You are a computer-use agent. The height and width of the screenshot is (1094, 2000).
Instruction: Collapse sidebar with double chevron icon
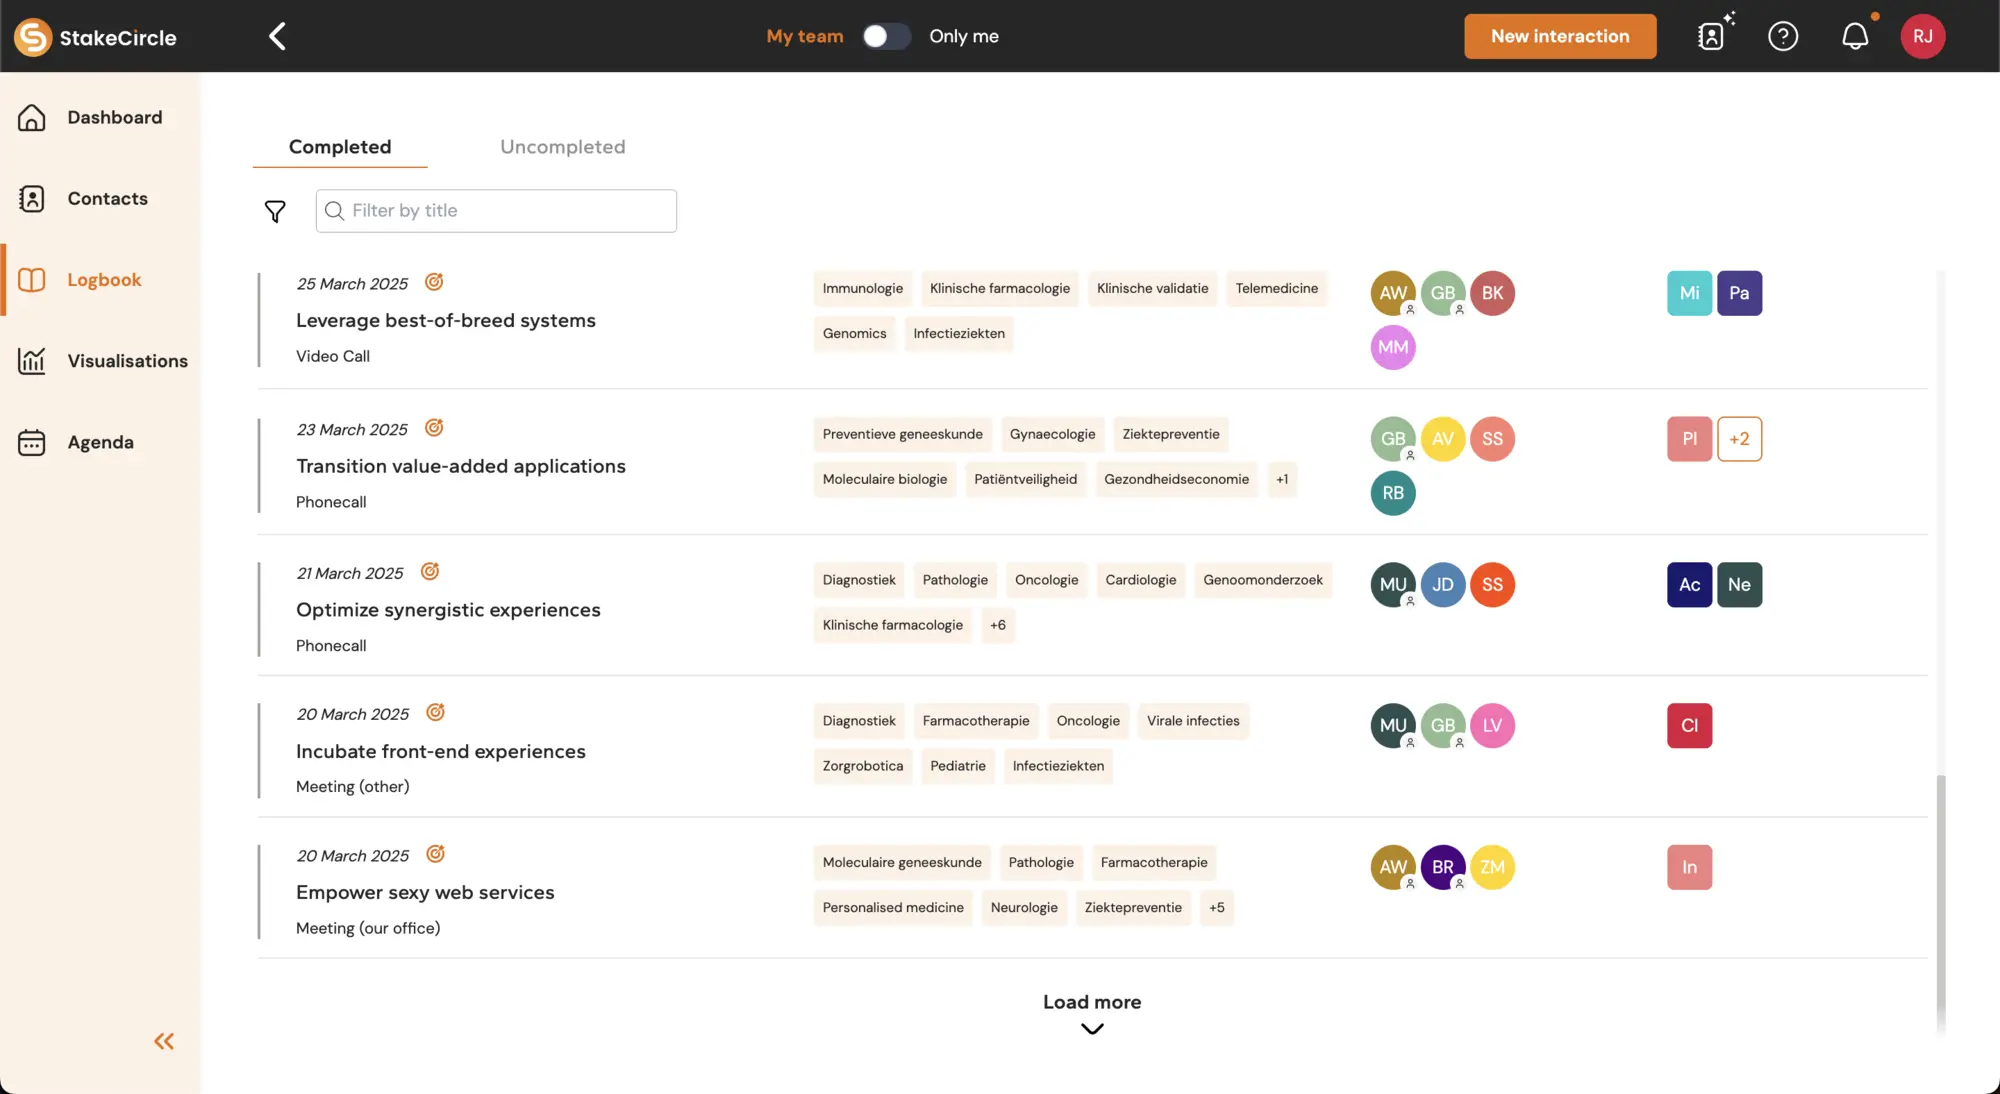164,1041
